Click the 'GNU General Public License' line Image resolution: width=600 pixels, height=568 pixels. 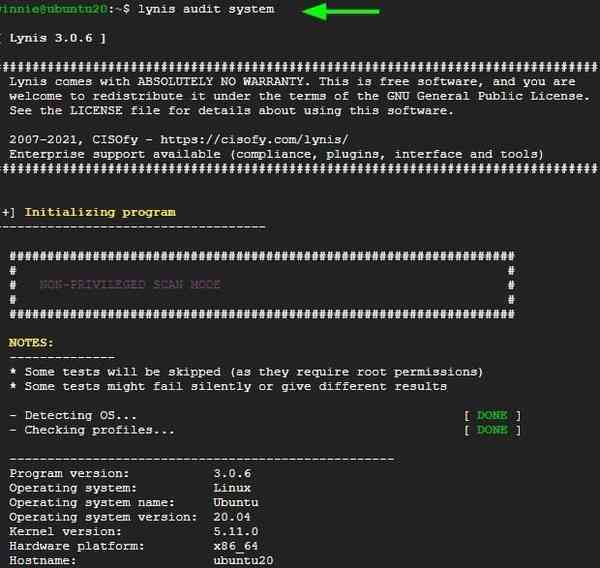(299, 96)
